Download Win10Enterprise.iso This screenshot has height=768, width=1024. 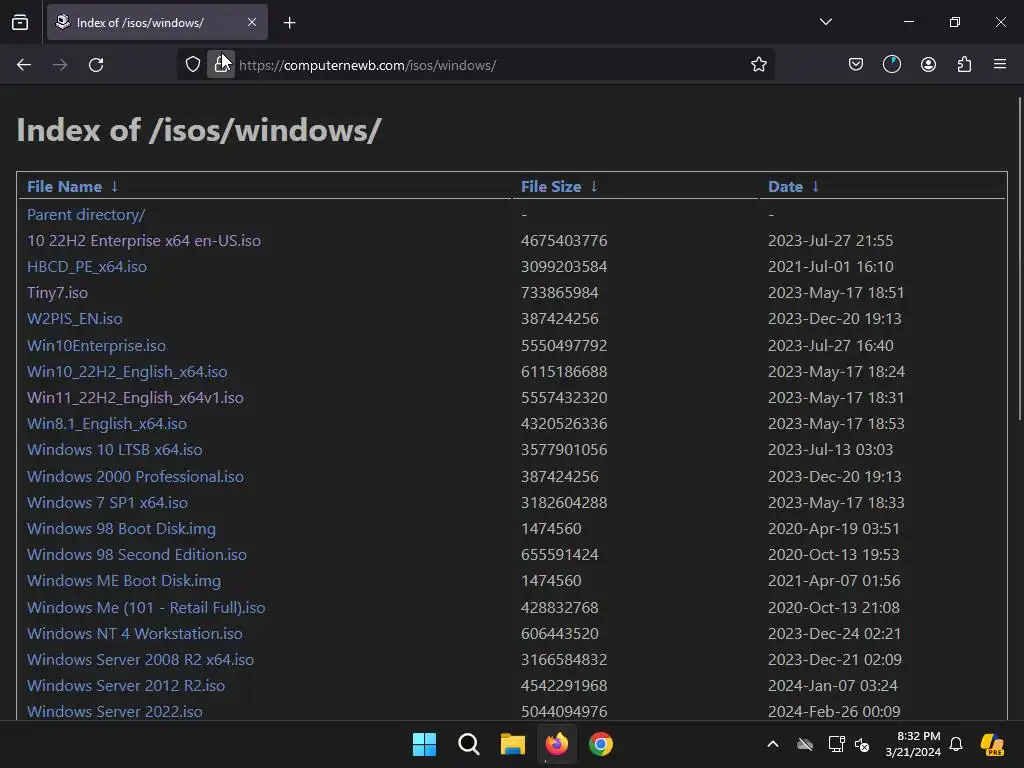[x=96, y=345]
